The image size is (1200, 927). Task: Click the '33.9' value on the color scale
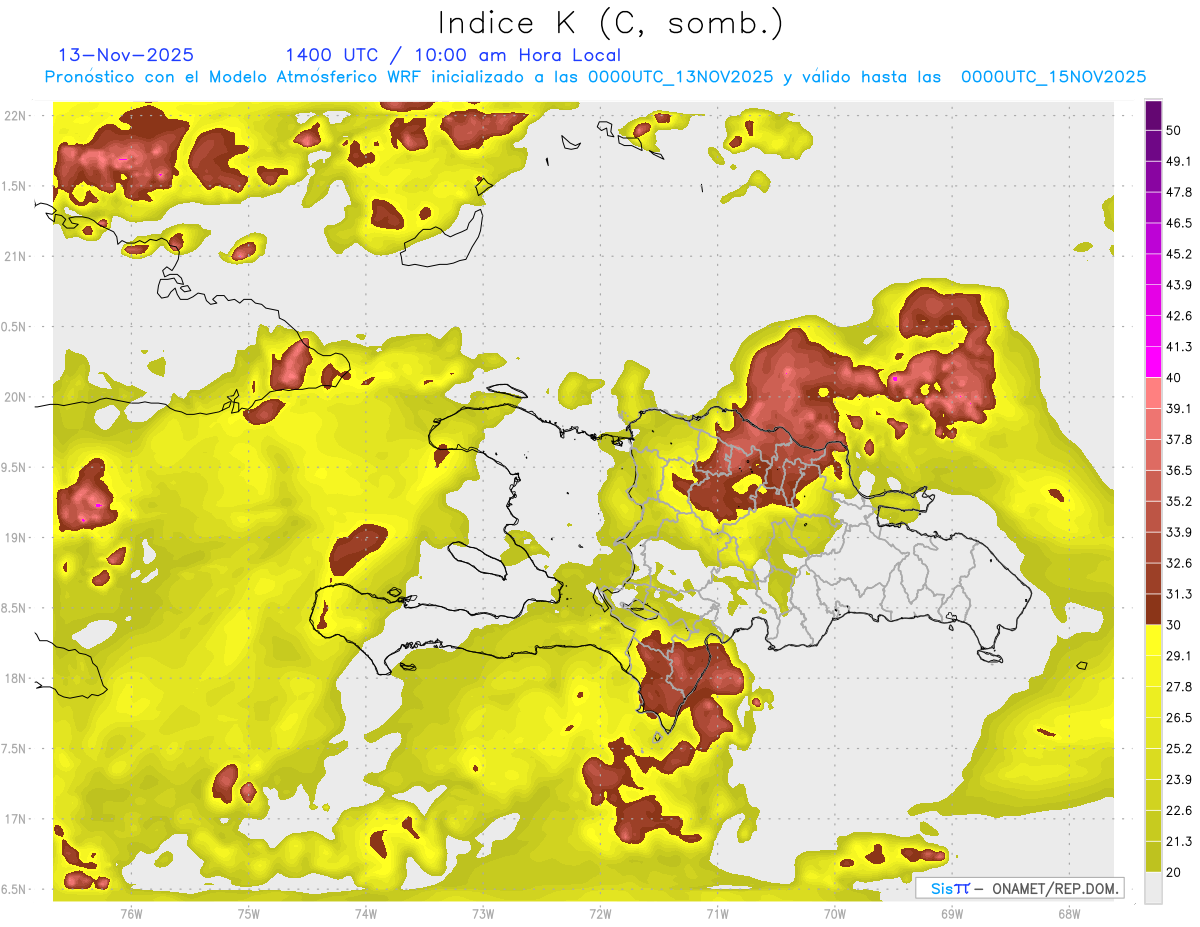click(1178, 532)
